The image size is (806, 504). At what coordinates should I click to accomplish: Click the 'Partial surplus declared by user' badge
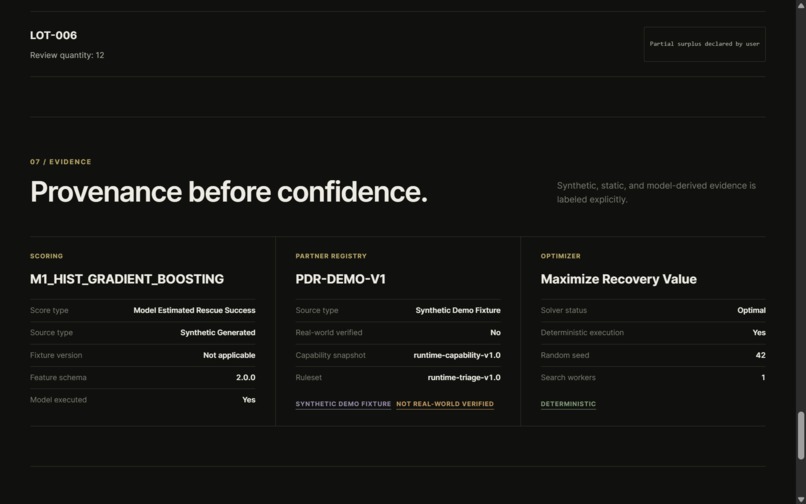704,44
